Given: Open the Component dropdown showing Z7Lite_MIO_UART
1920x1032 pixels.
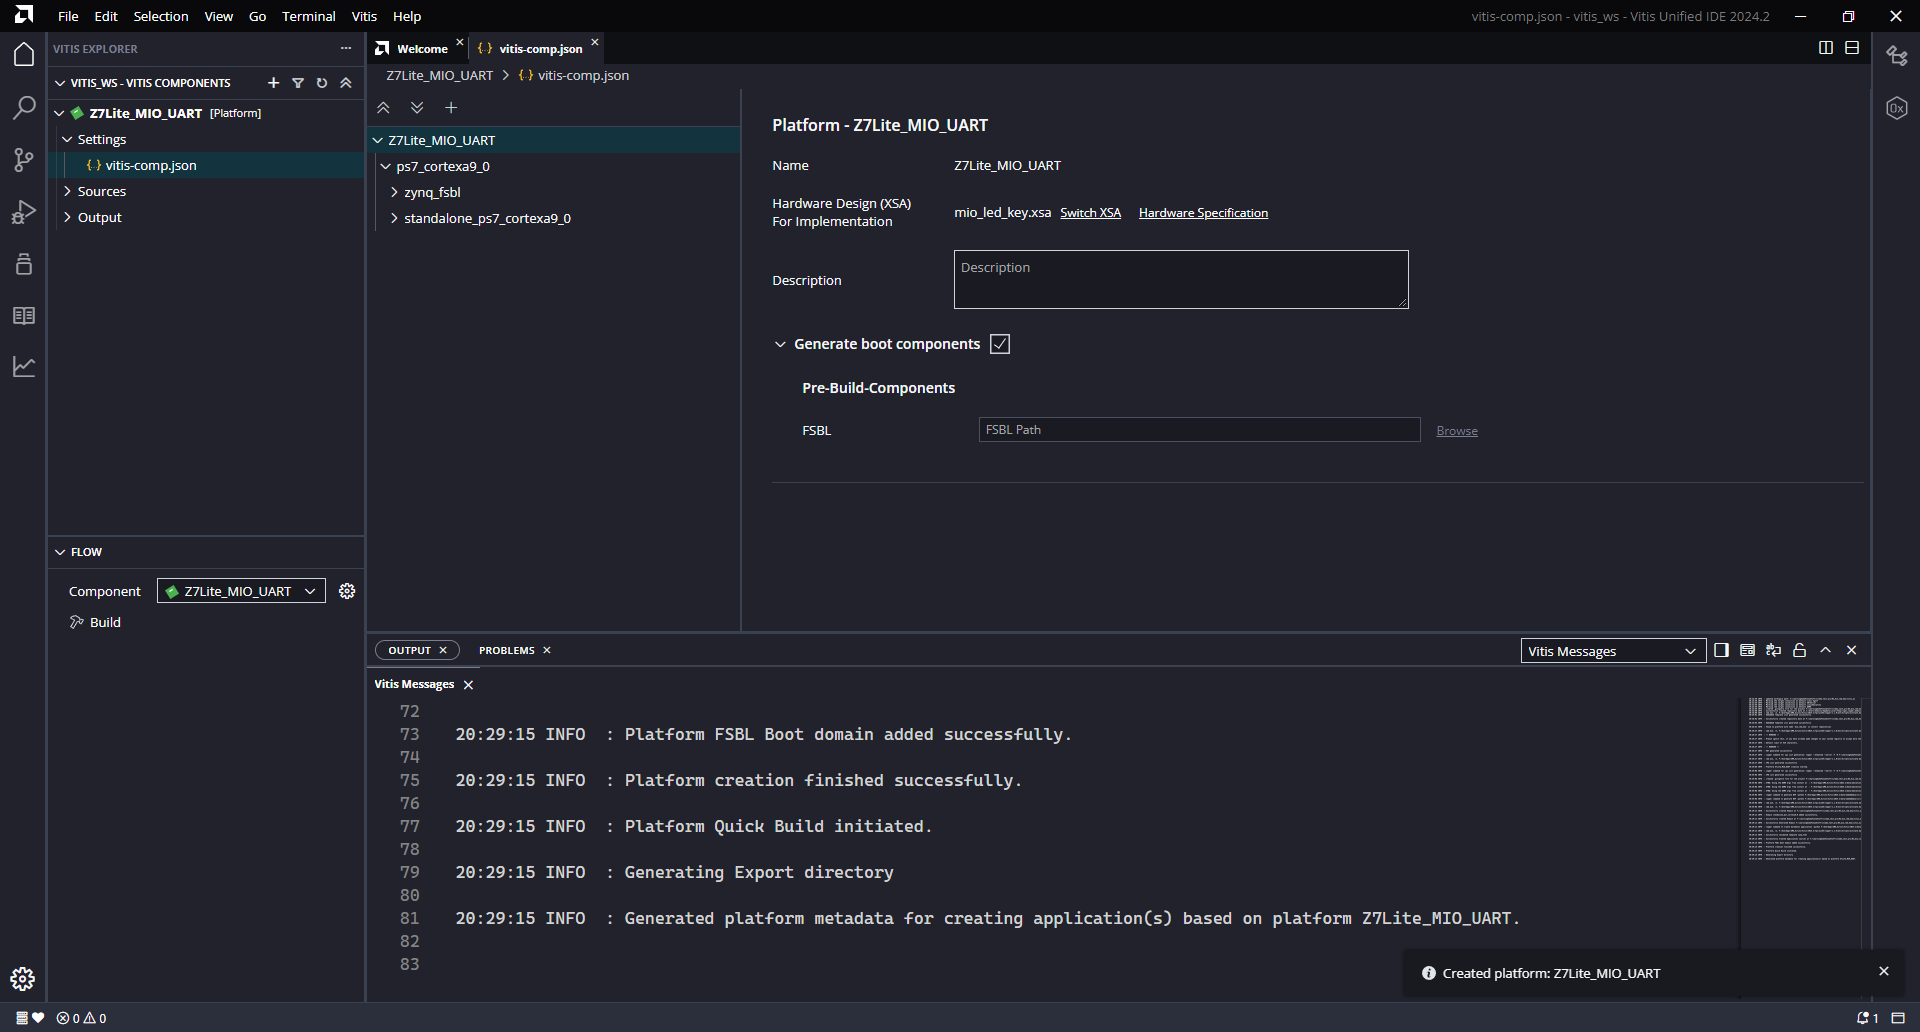Looking at the screenshot, I should pyautogui.click(x=241, y=591).
